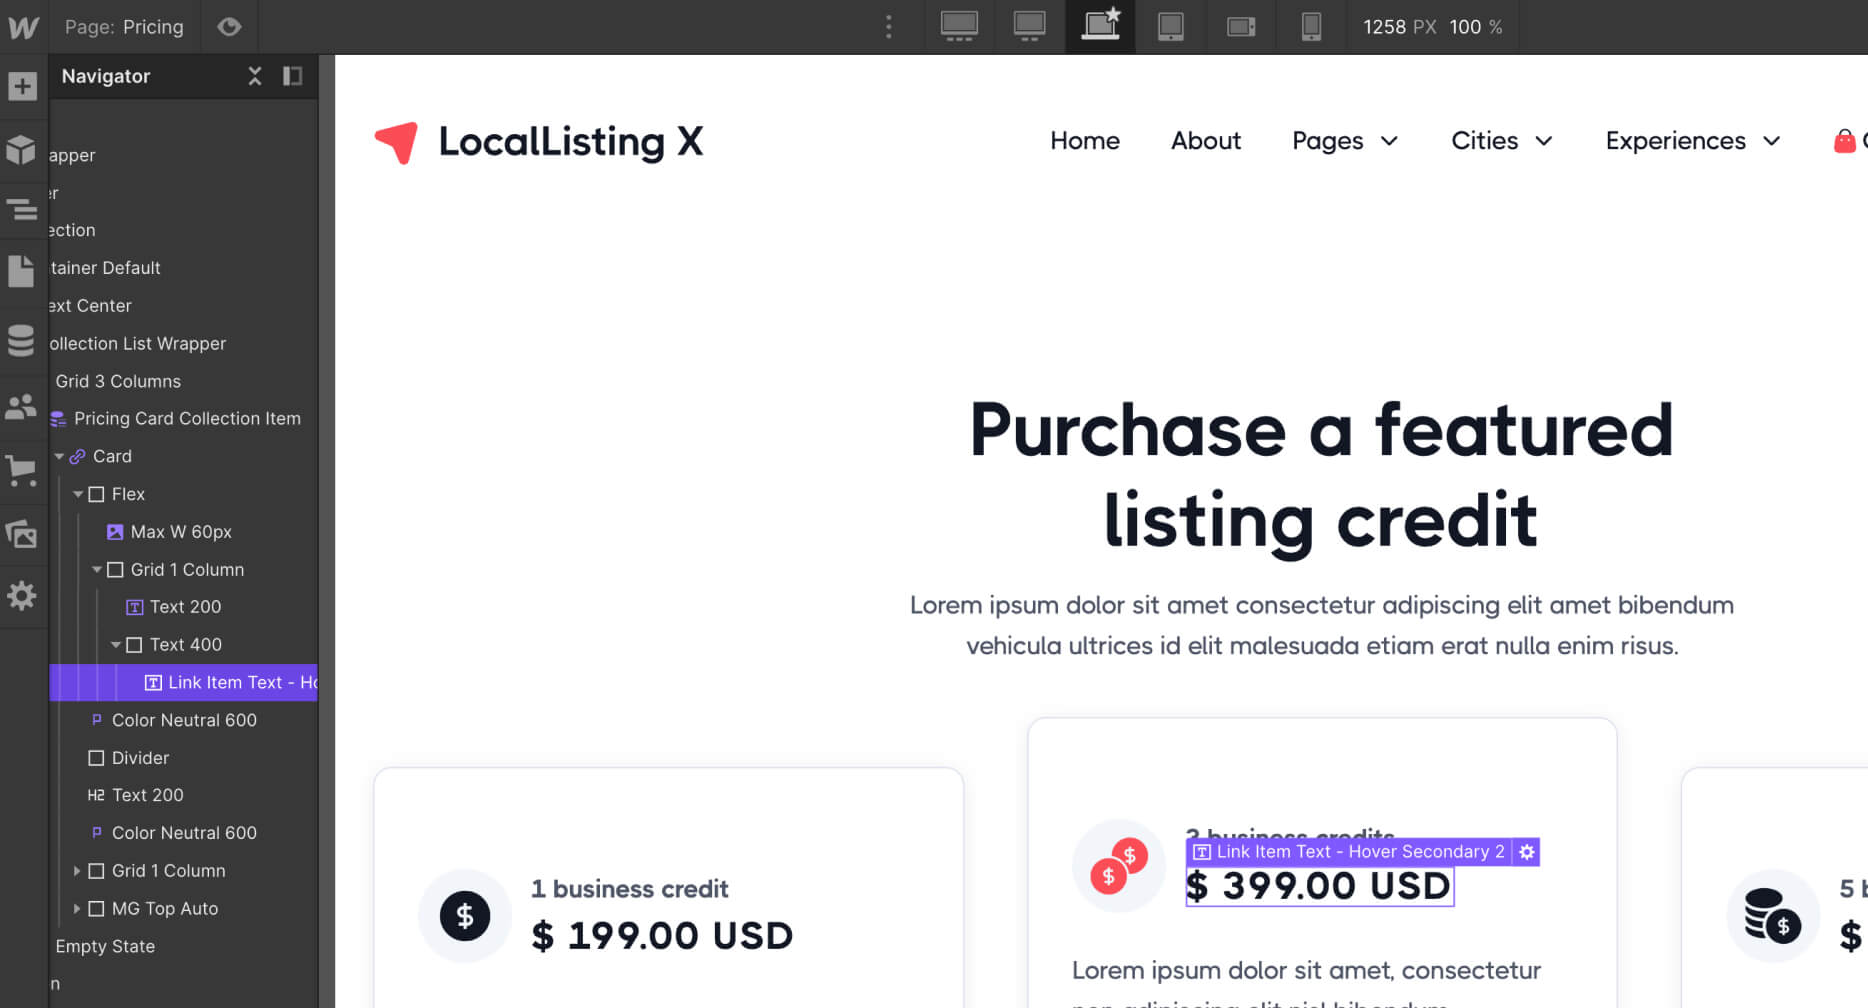This screenshot has width=1868, height=1008.
Task: Open the project Settings gear
Action: click(x=22, y=596)
